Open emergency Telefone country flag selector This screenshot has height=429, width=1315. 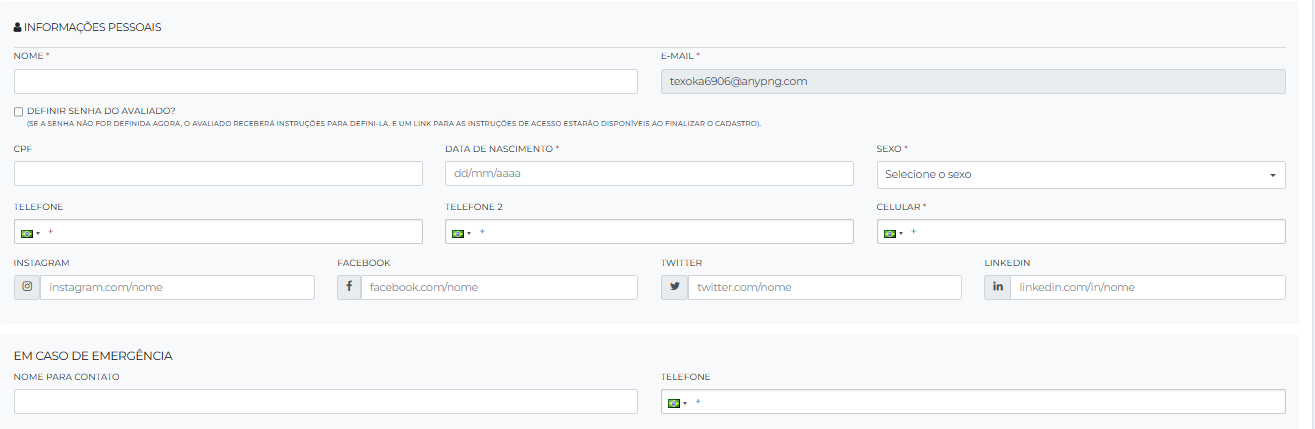point(677,403)
